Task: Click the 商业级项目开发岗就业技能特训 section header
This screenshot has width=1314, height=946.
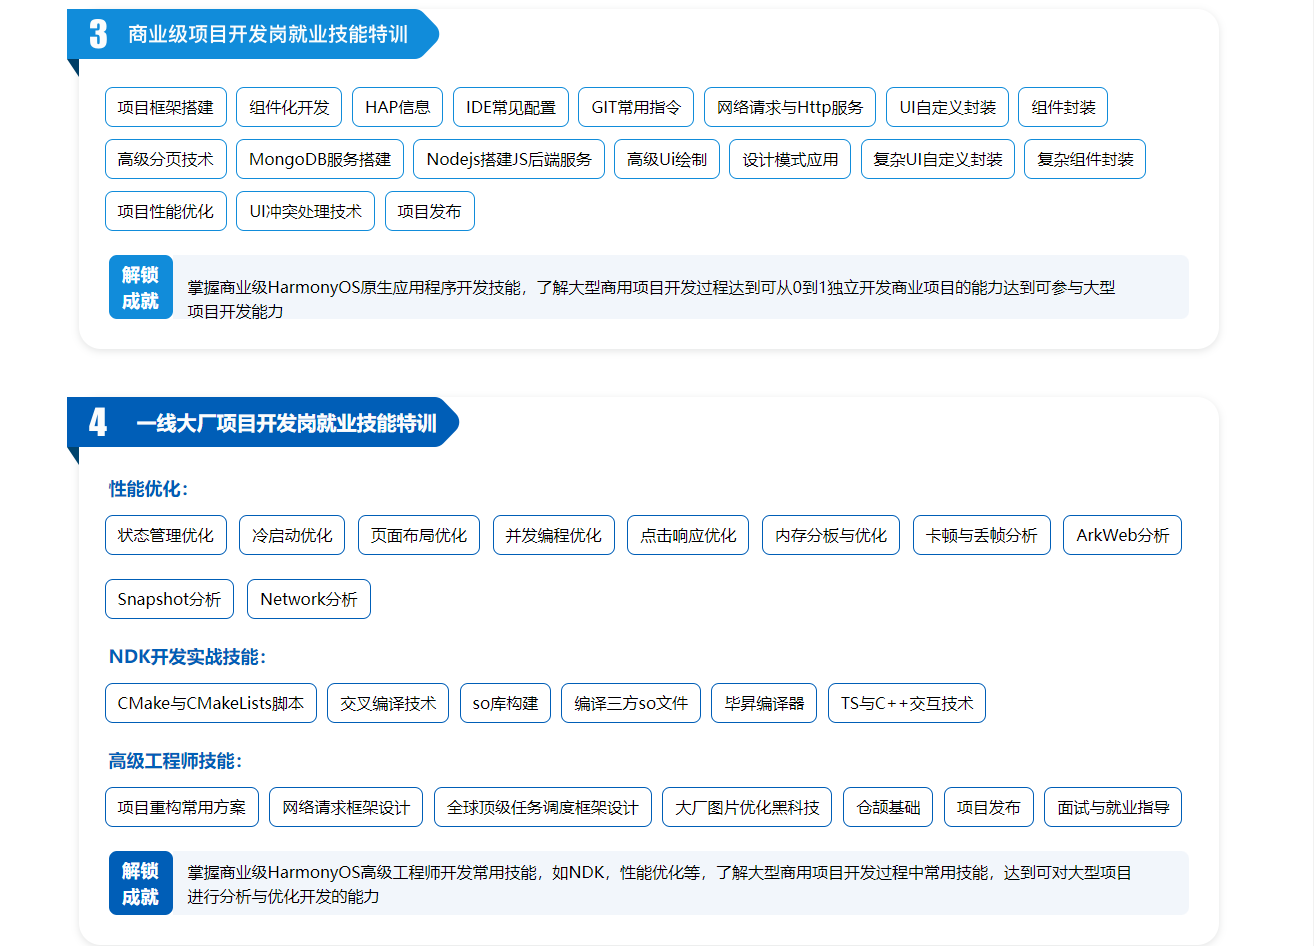Action: pyautogui.click(x=267, y=35)
